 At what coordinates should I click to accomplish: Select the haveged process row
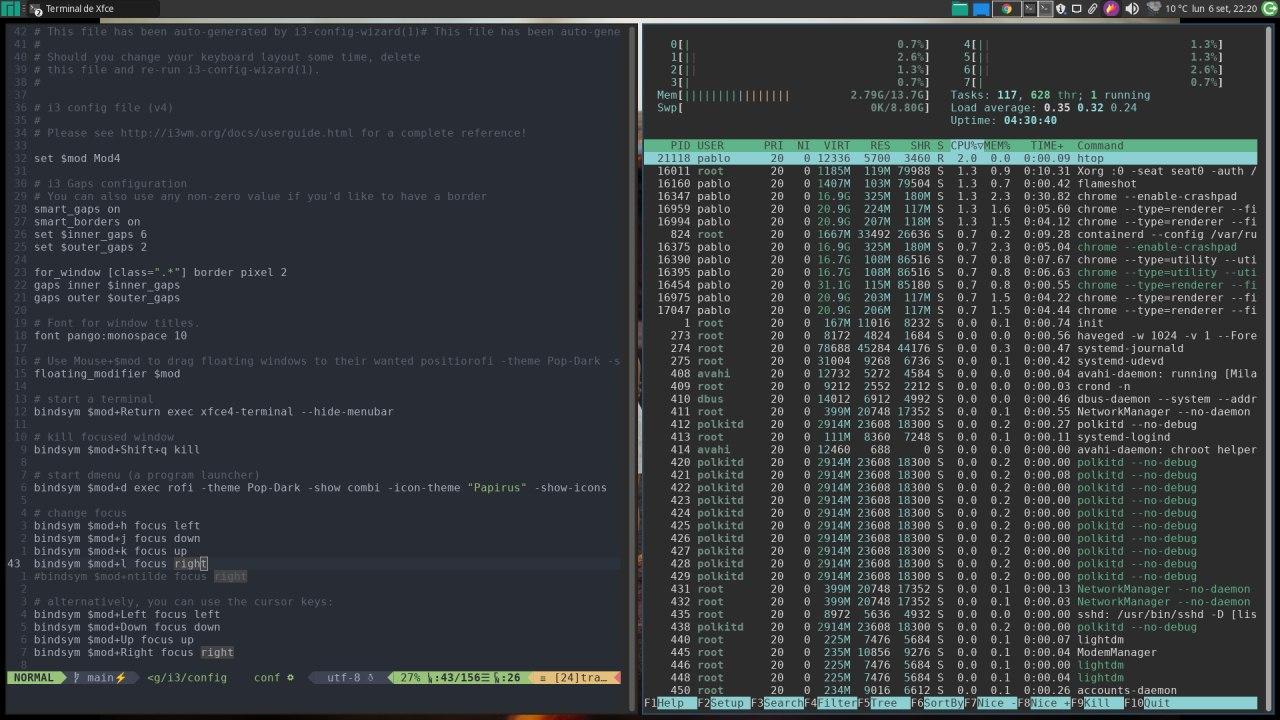(950, 336)
